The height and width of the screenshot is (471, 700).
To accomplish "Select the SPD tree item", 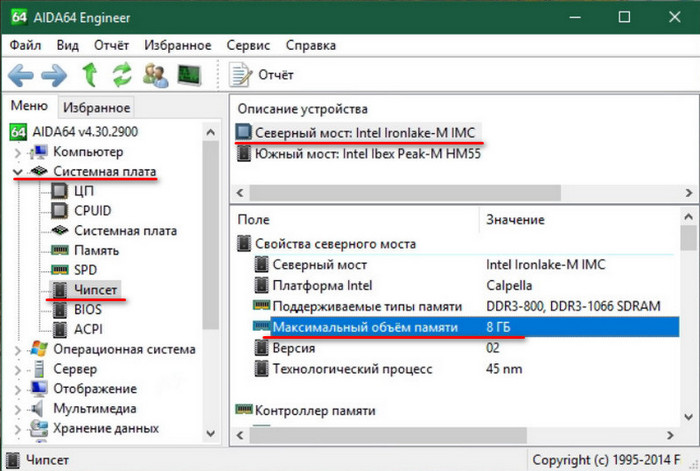I will coord(86,270).
